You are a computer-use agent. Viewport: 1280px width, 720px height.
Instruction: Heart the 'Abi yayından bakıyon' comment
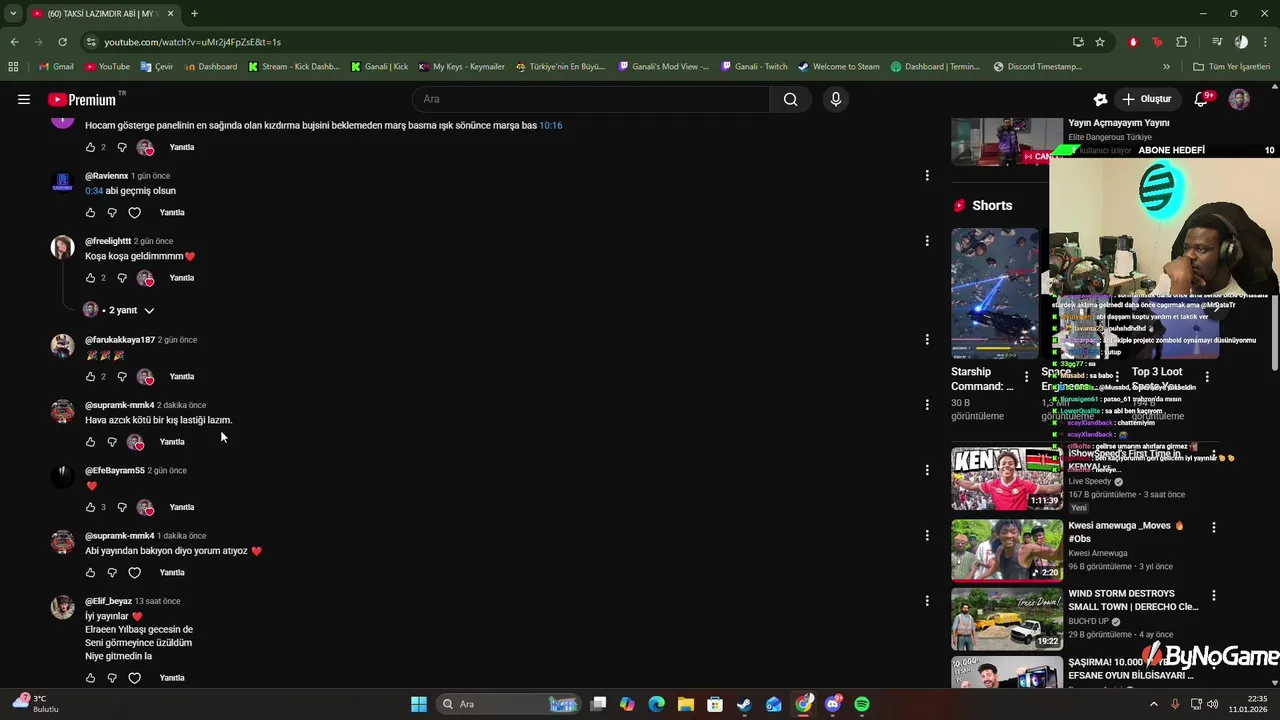pyautogui.click(x=135, y=573)
